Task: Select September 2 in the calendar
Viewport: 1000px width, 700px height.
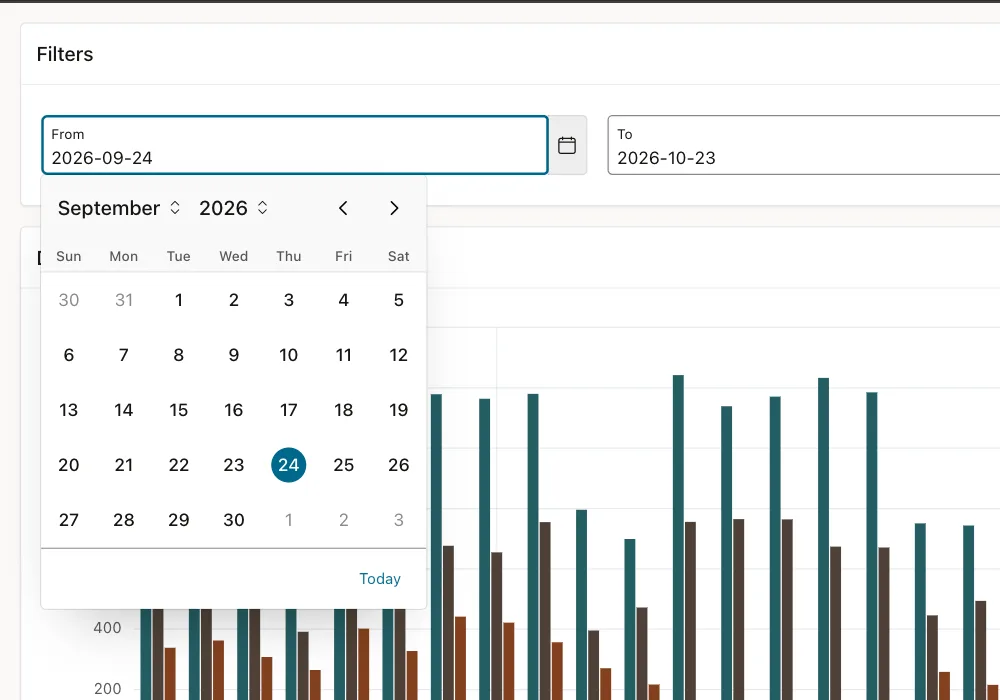Action: 233,300
